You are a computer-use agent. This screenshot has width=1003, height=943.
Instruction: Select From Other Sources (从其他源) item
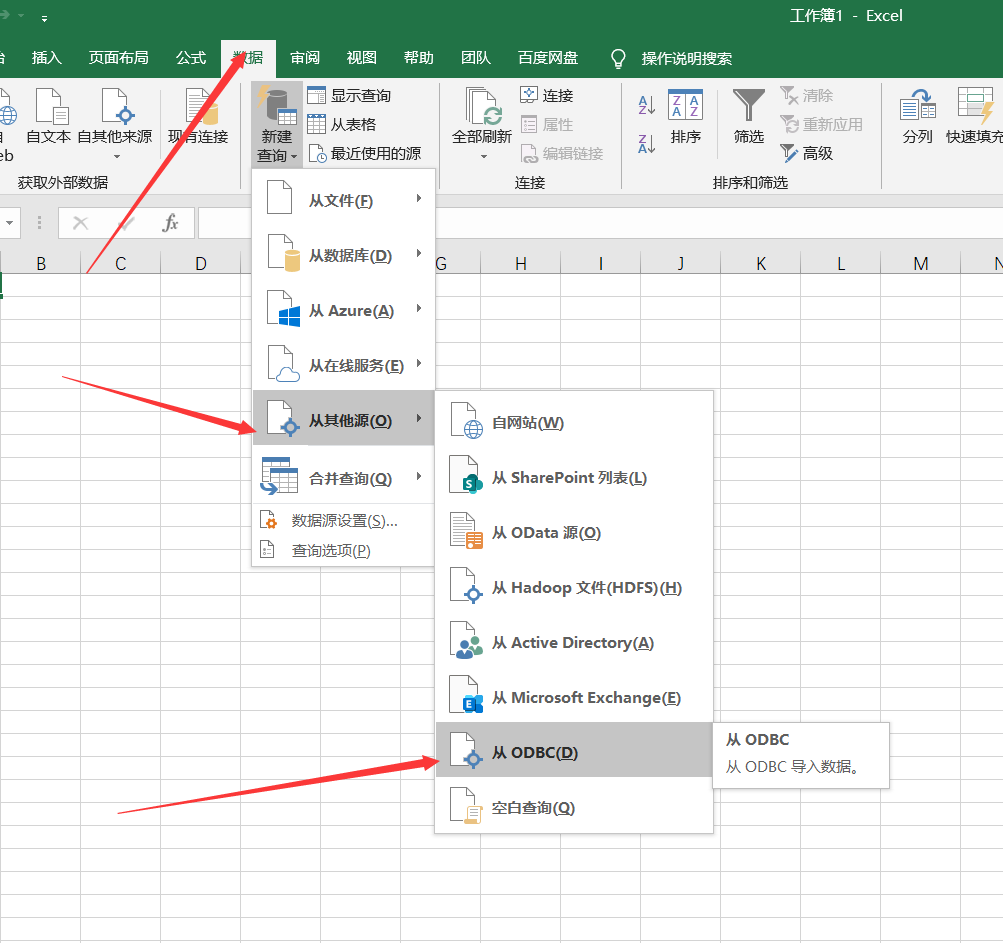click(344, 419)
